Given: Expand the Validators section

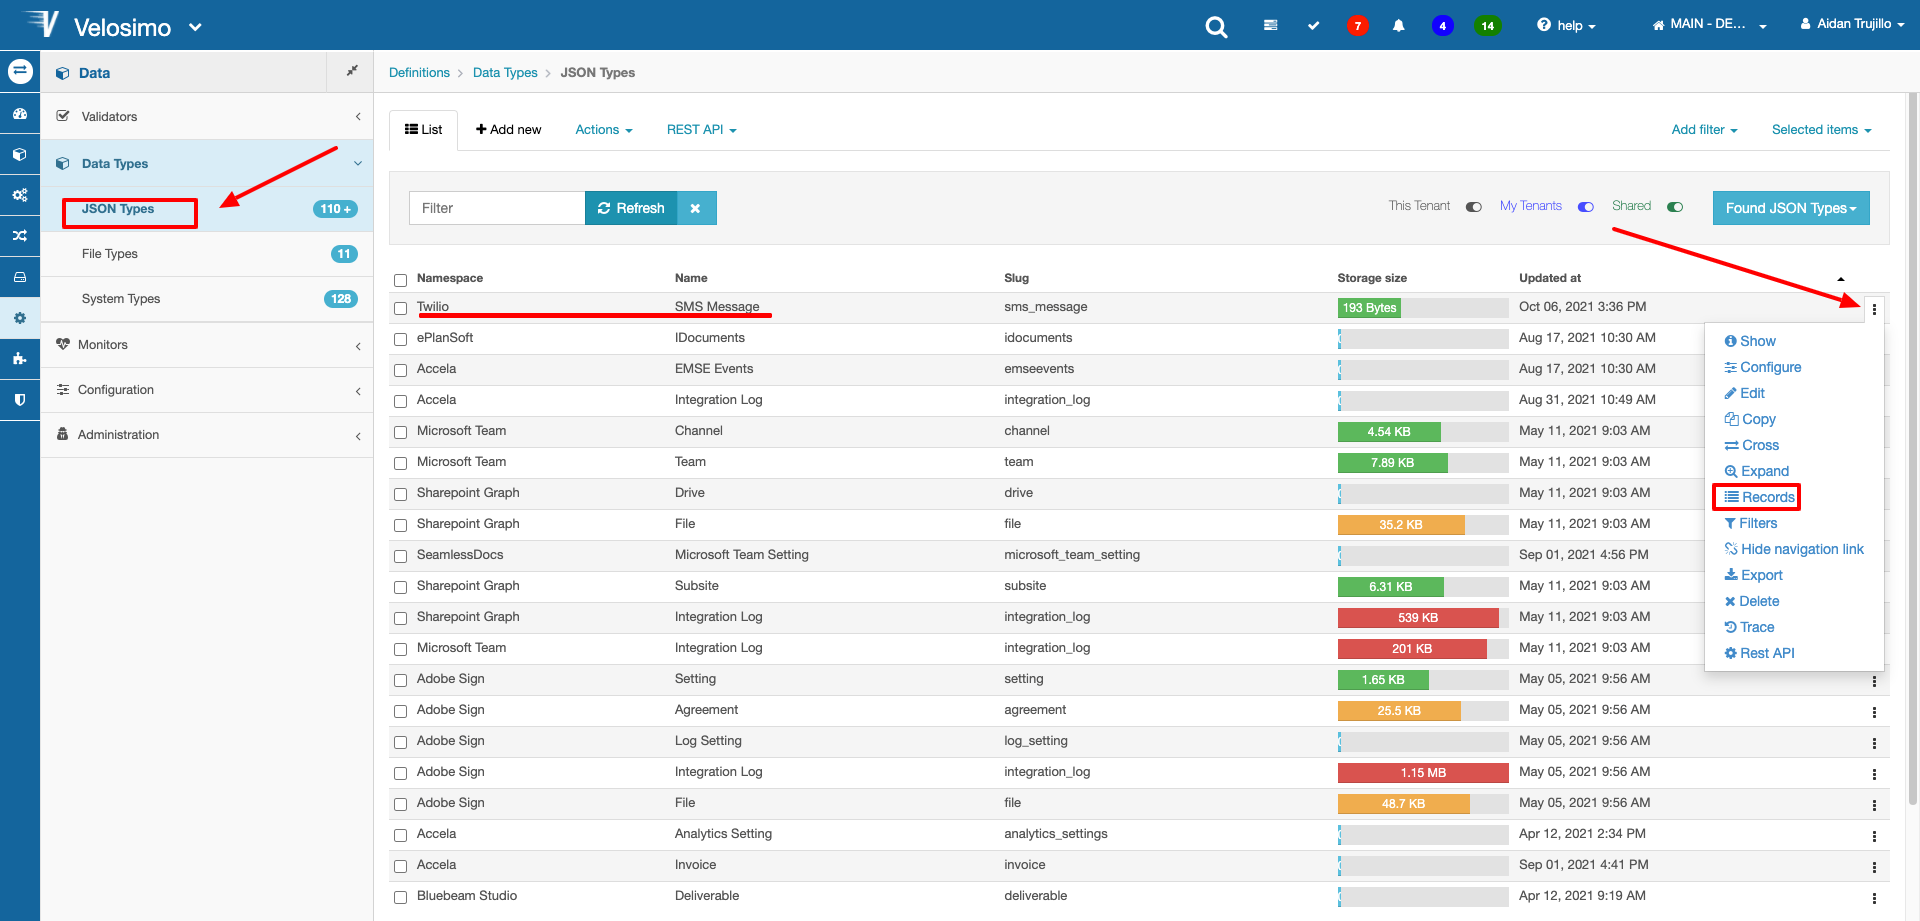Looking at the screenshot, I should coord(207,116).
